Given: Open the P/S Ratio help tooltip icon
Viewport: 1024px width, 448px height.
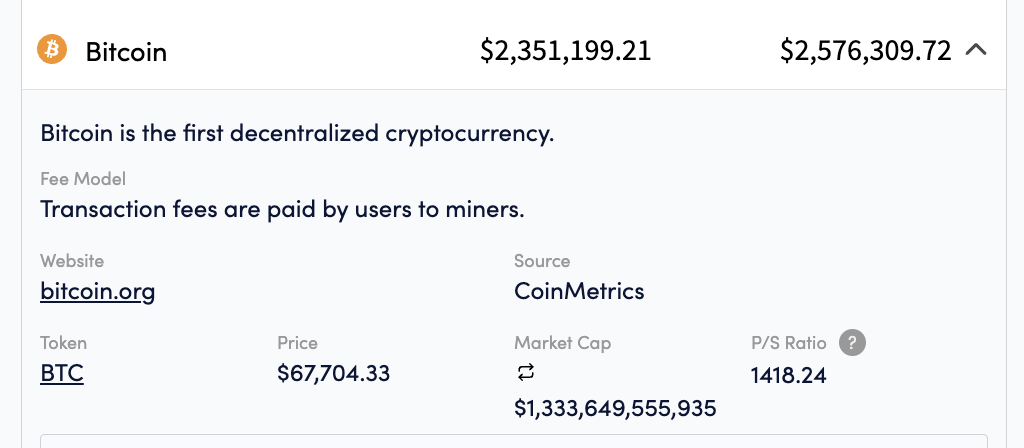Looking at the screenshot, I should click(852, 343).
